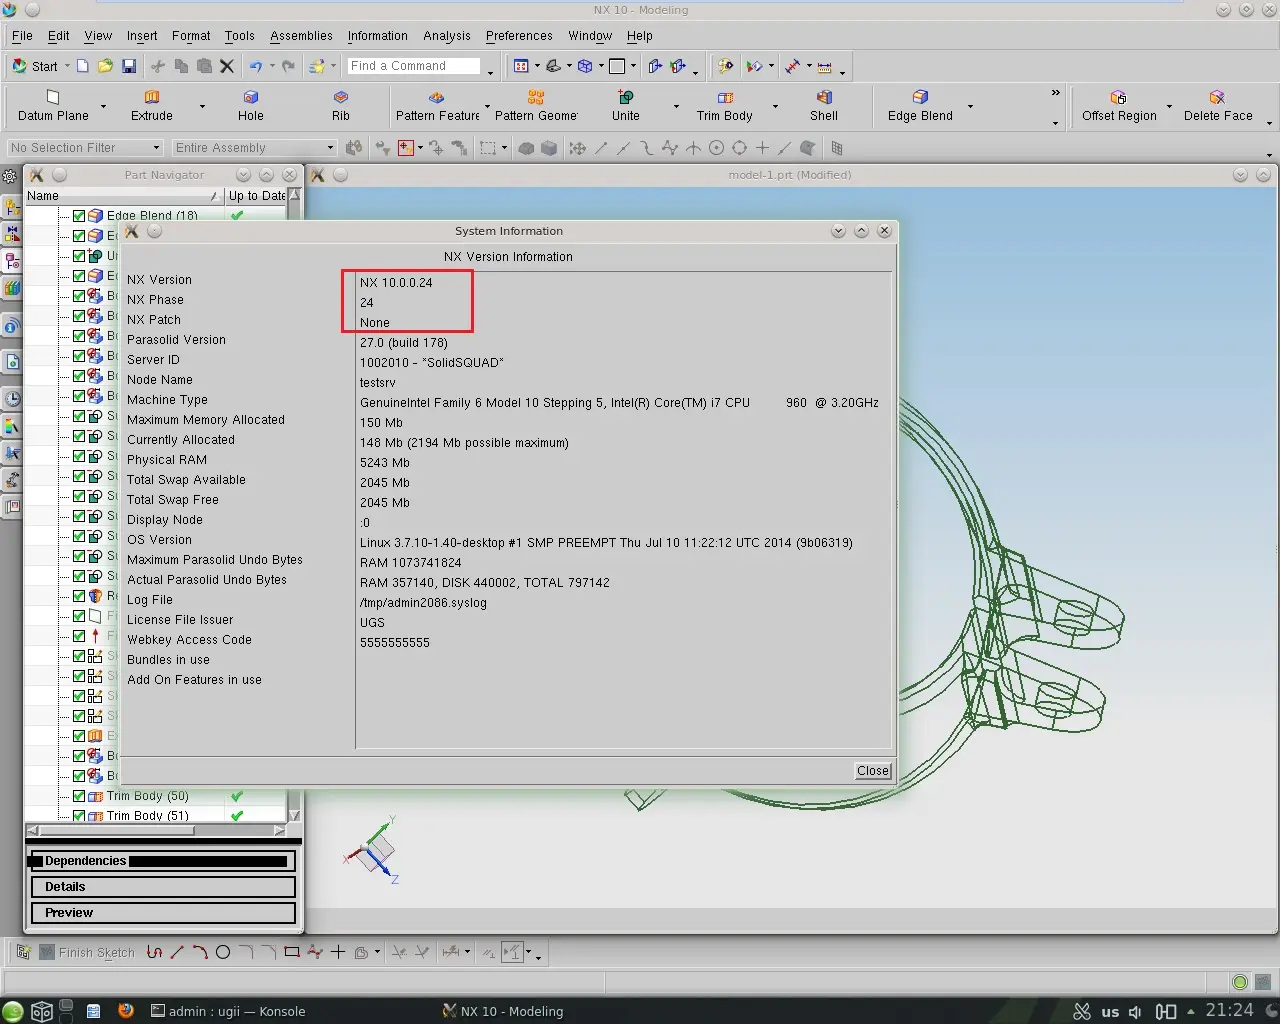Pick the sketch Circle tool

coord(223,952)
